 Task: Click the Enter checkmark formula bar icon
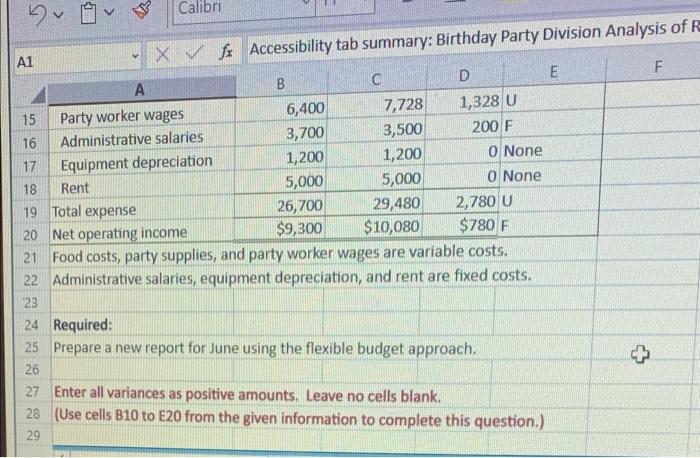click(194, 53)
